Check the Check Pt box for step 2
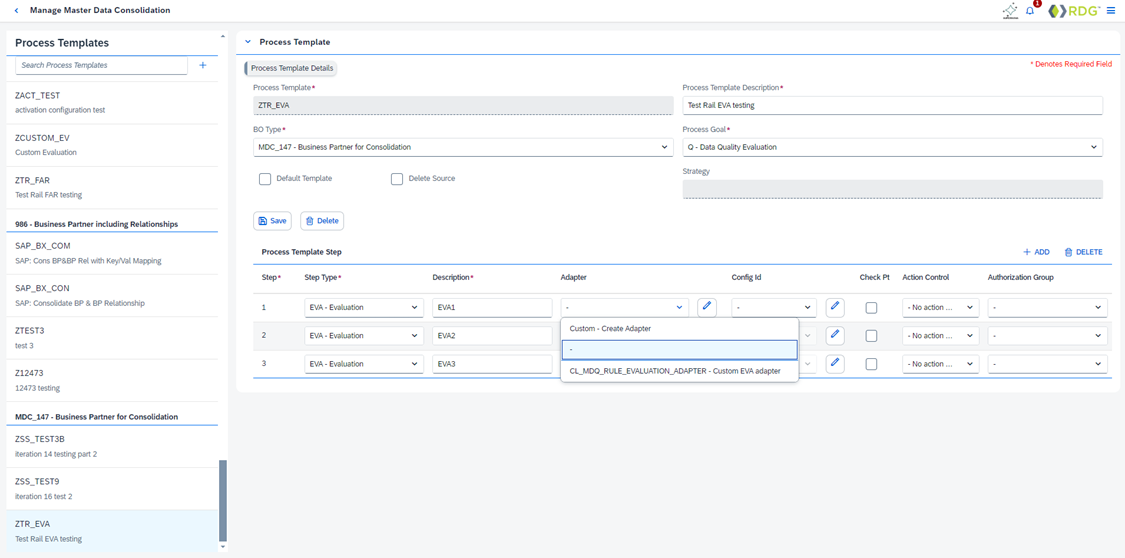The height and width of the screenshot is (558, 1125). (871, 336)
